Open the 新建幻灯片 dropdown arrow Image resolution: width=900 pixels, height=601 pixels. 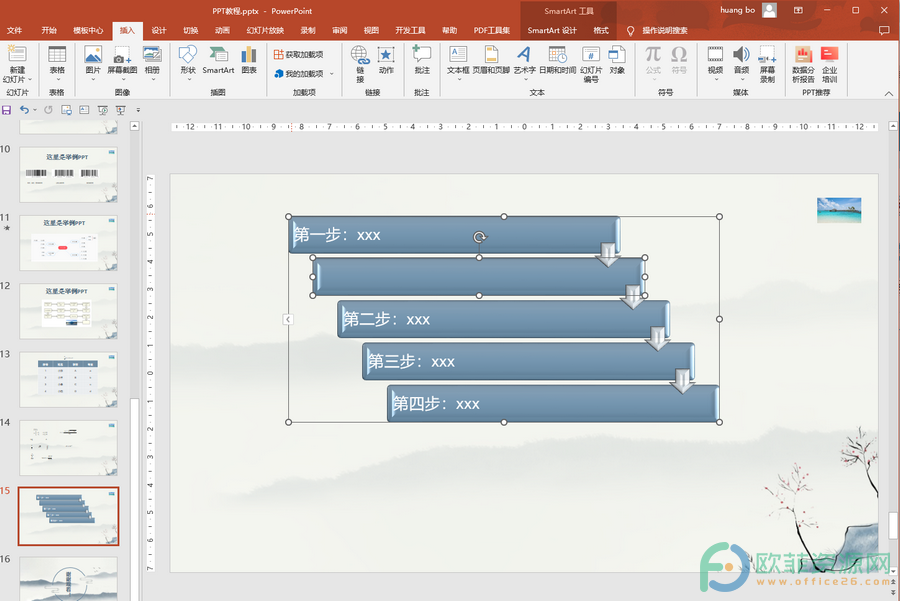click(x=29, y=80)
